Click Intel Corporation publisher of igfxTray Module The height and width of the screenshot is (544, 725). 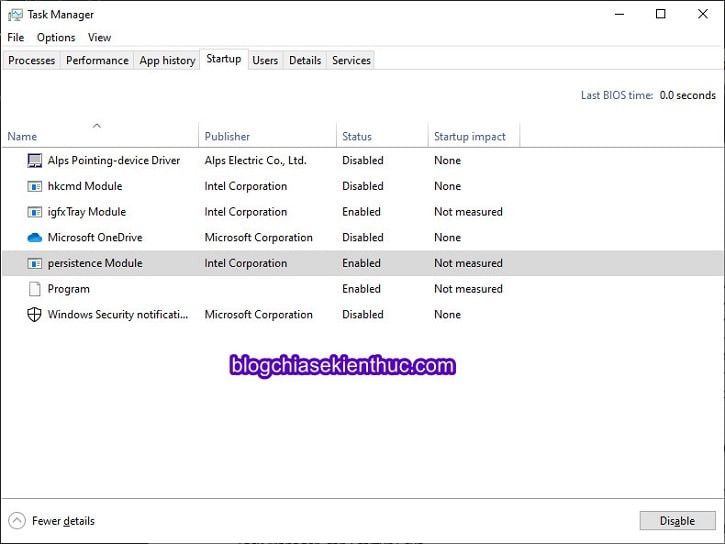246,212
